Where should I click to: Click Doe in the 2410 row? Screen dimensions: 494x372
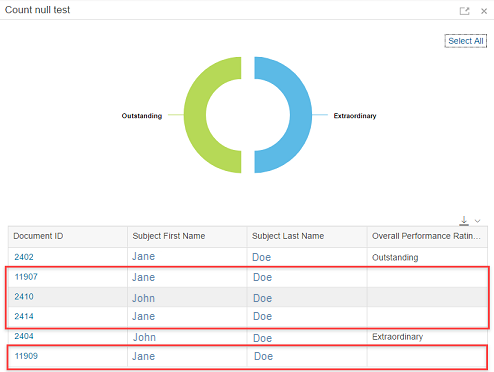[263, 298]
